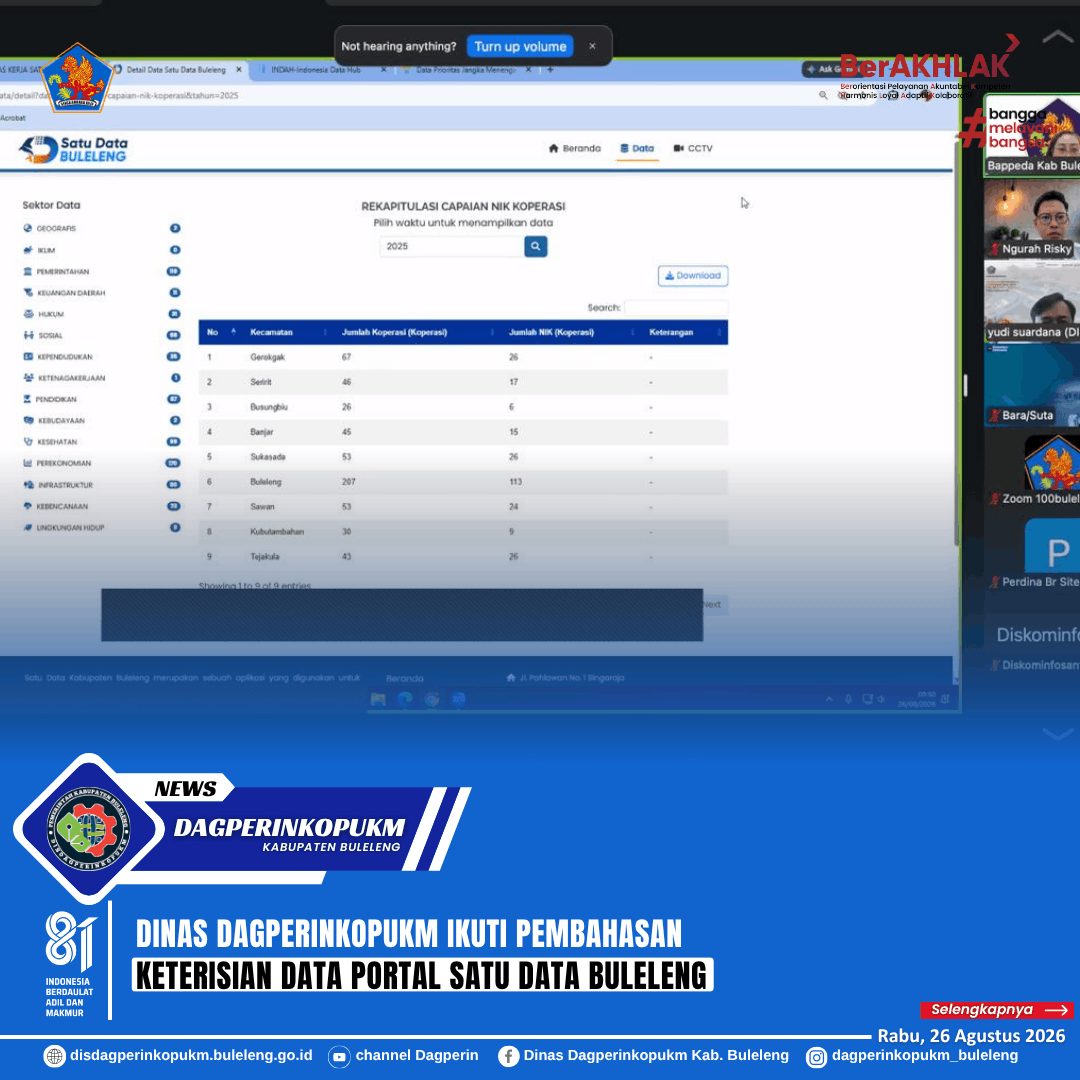Sort table by Kecamatan column

[287, 332]
